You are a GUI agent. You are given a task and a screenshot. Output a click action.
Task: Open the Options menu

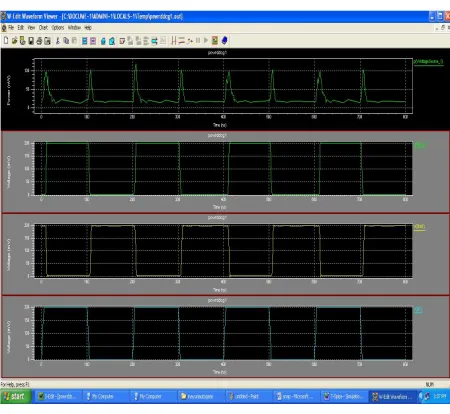(x=58, y=28)
